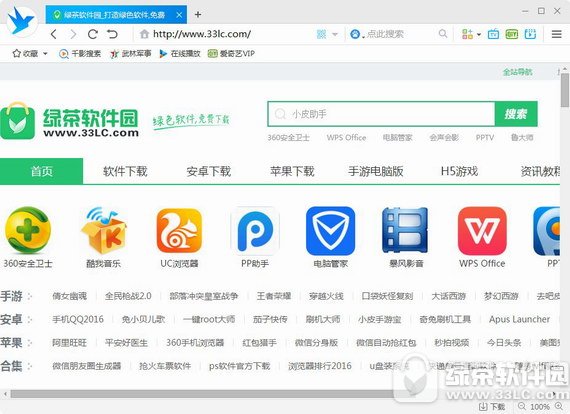Click the magnifier in browser search box
The image size is (570, 414).
[x=443, y=34]
